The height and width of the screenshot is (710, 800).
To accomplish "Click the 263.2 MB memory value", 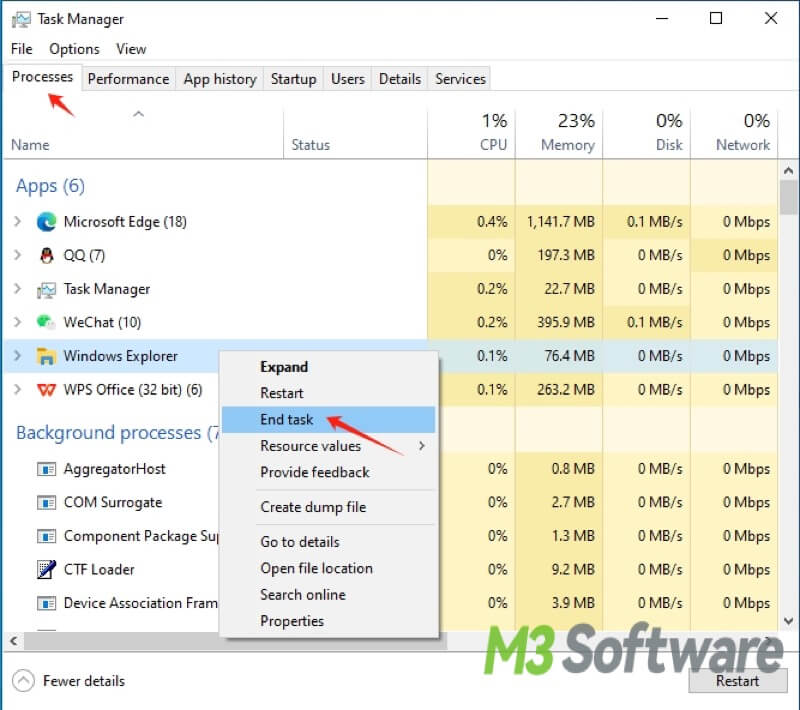I will coord(565,390).
